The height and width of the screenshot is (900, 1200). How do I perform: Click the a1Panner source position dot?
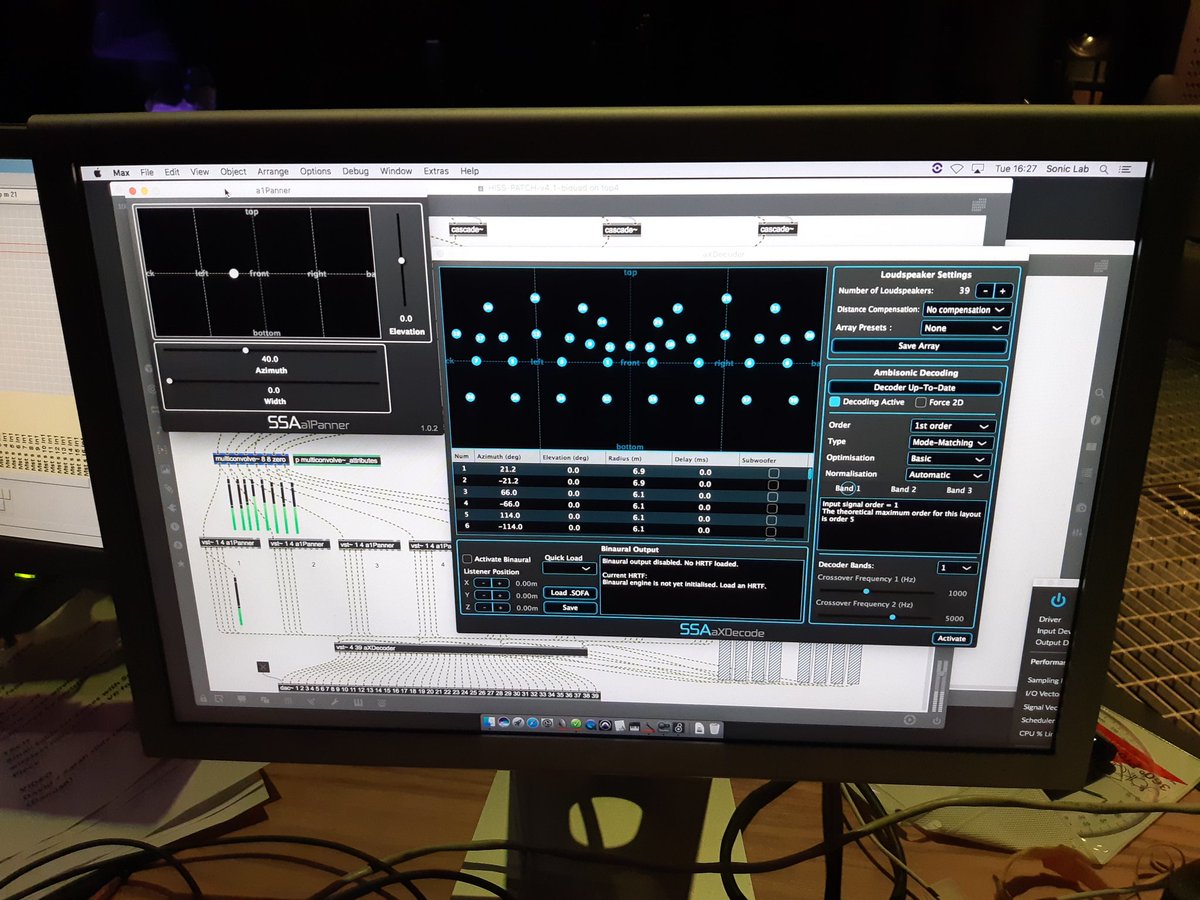[x=233, y=273]
